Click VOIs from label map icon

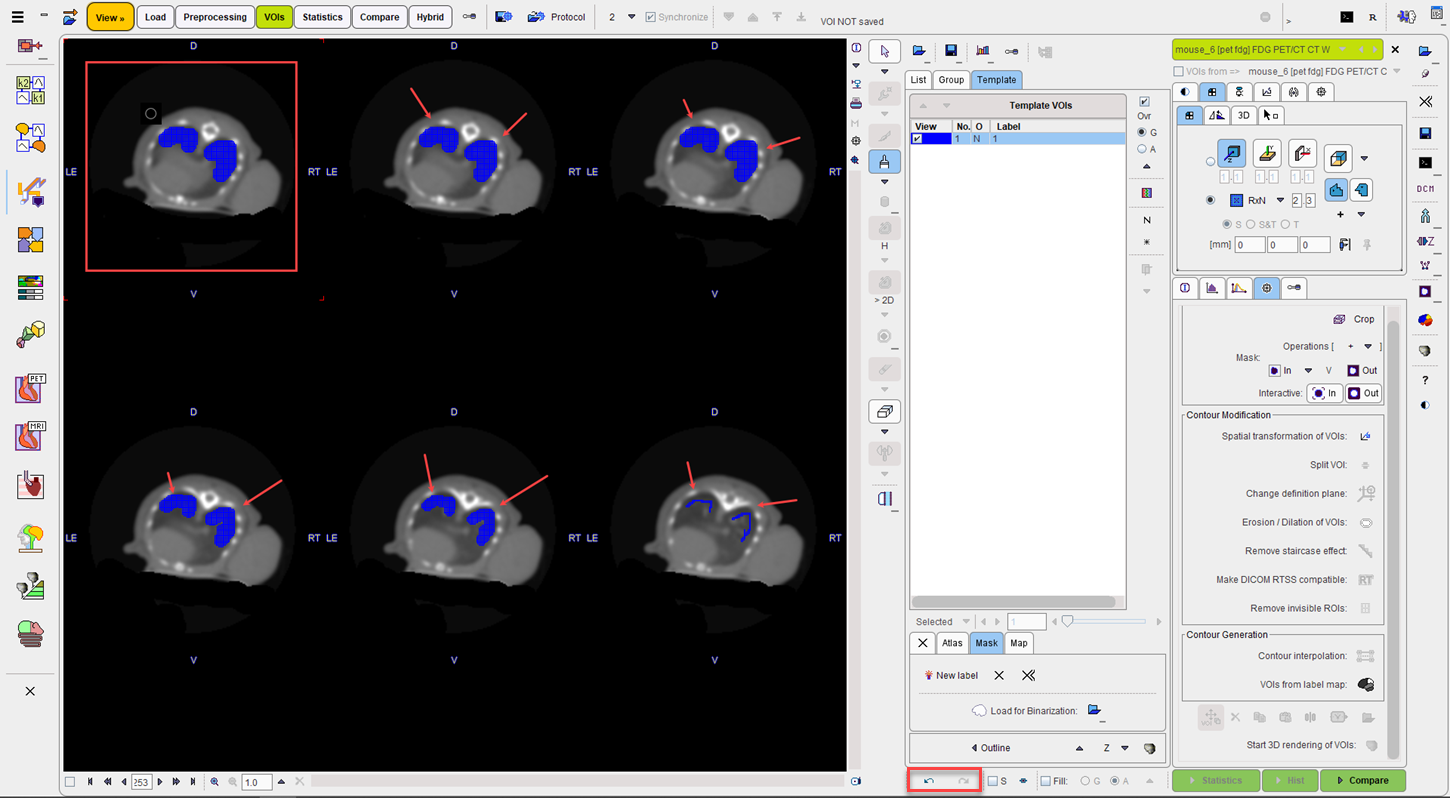coord(1365,685)
